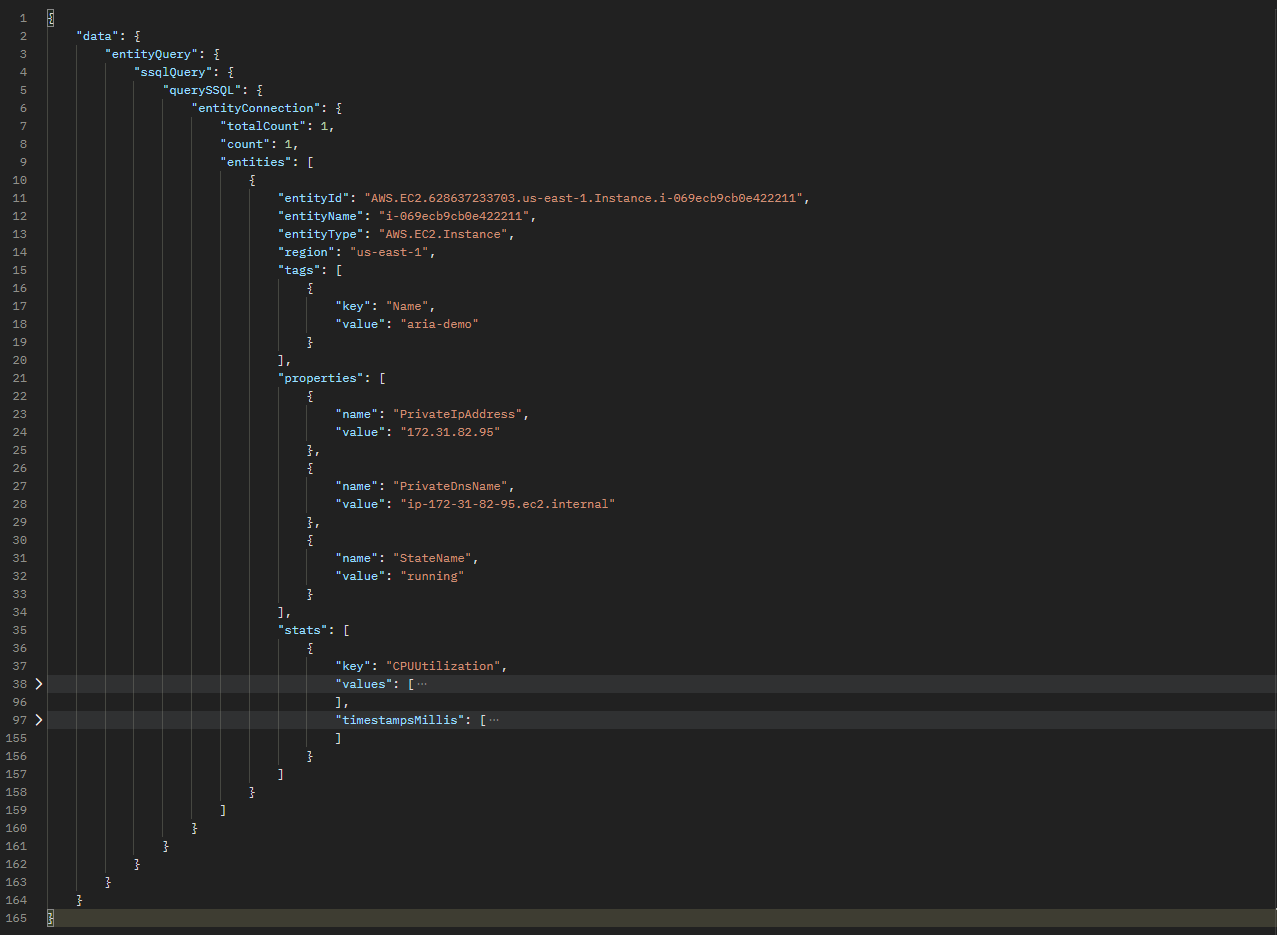Select line number 1 in the gutter
This screenshot has height=935, width=1277.
22,18
